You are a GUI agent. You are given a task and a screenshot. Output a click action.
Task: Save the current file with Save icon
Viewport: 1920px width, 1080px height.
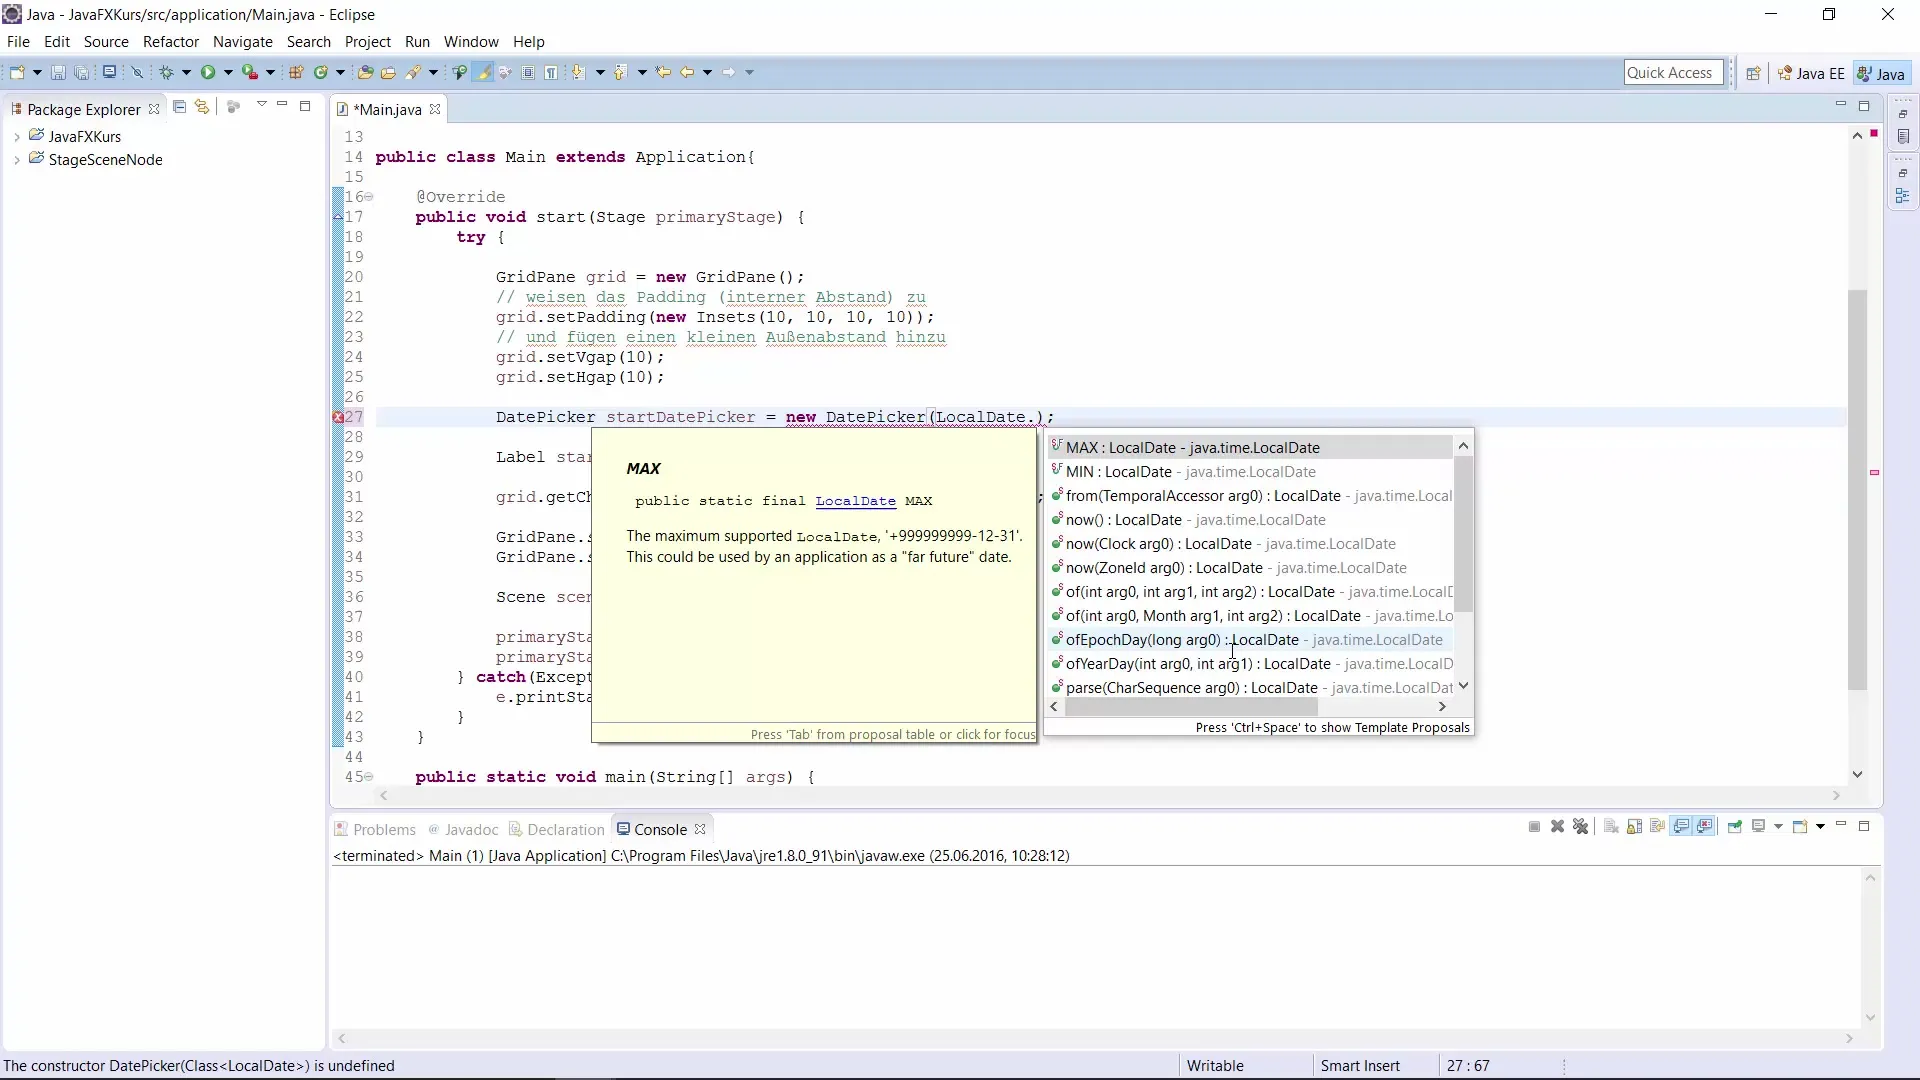(x=58, y=72)
